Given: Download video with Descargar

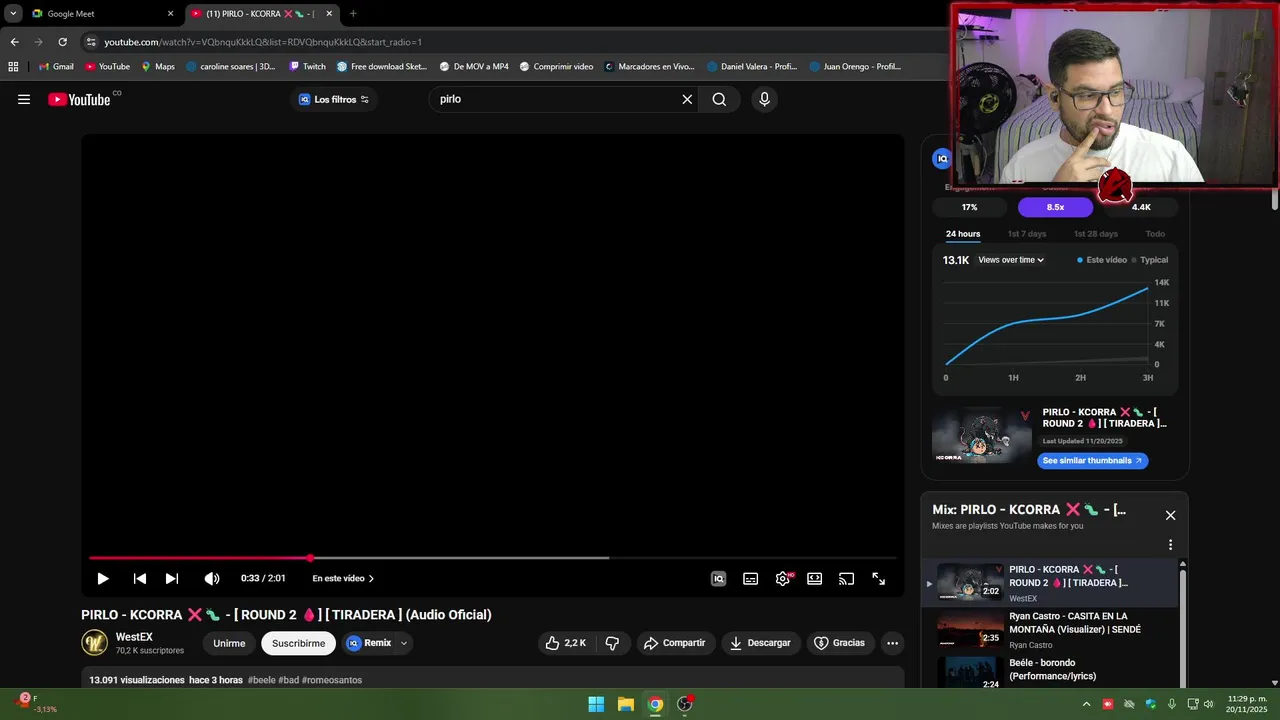Looking at the screenshot, I should pos(760,643).
